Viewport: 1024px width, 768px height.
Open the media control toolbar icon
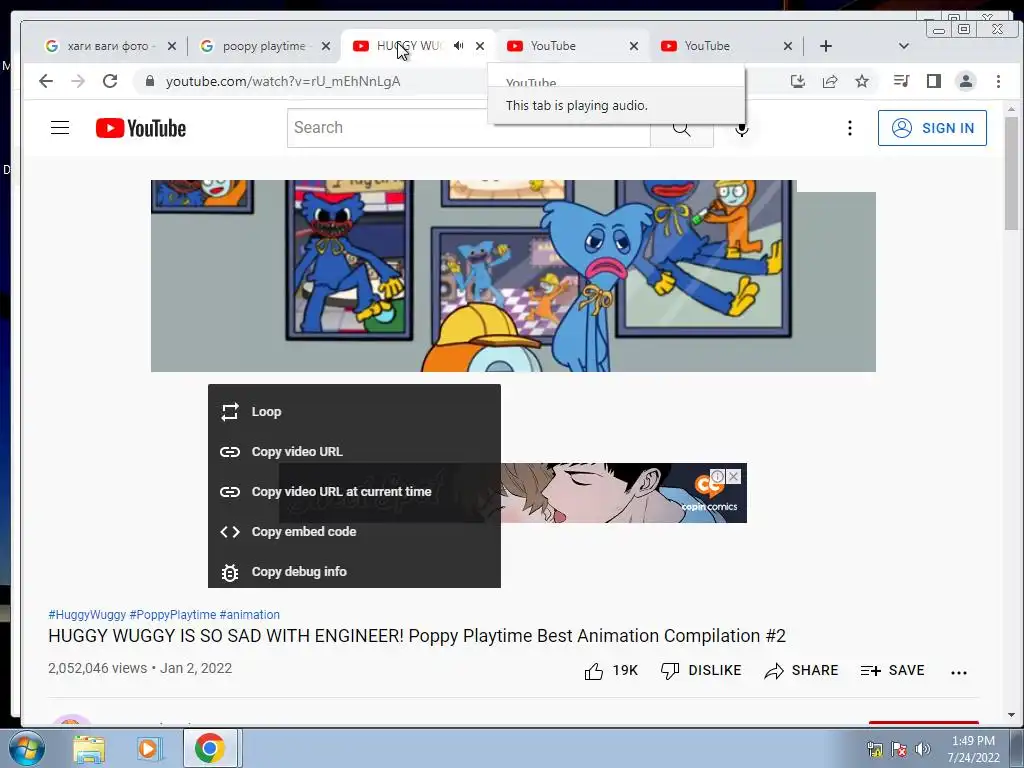tap(901, 81)
